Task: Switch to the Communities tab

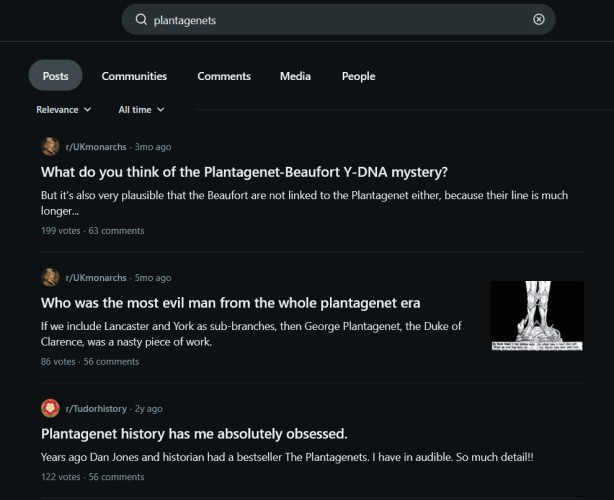Action: [x=134, y=76]
